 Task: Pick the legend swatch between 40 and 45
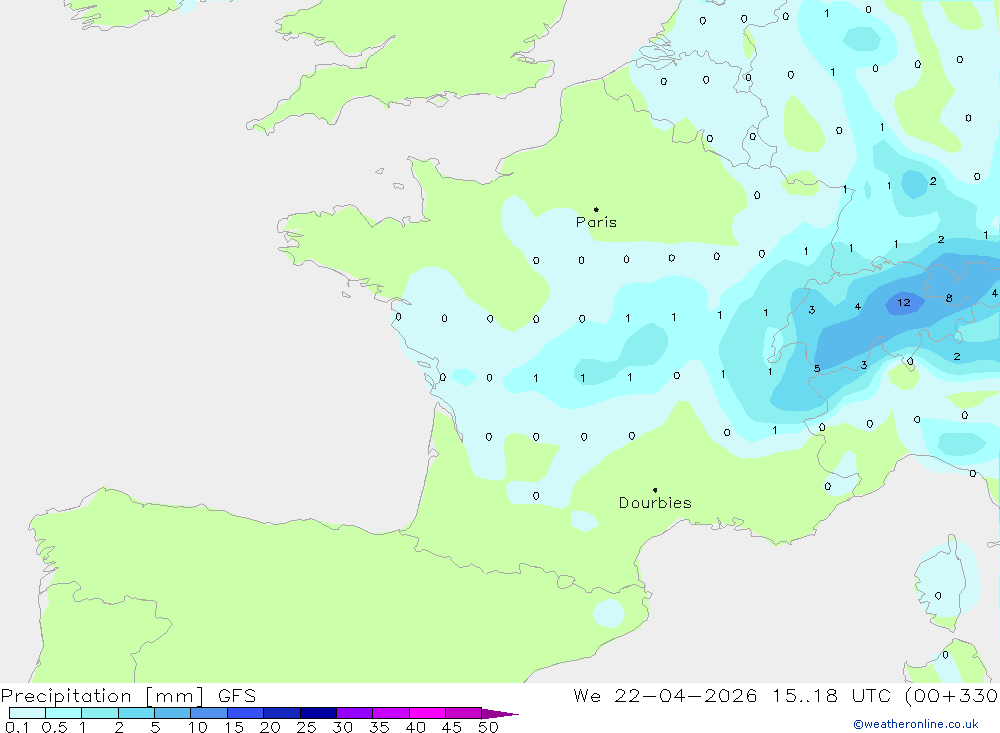(427, 713)
